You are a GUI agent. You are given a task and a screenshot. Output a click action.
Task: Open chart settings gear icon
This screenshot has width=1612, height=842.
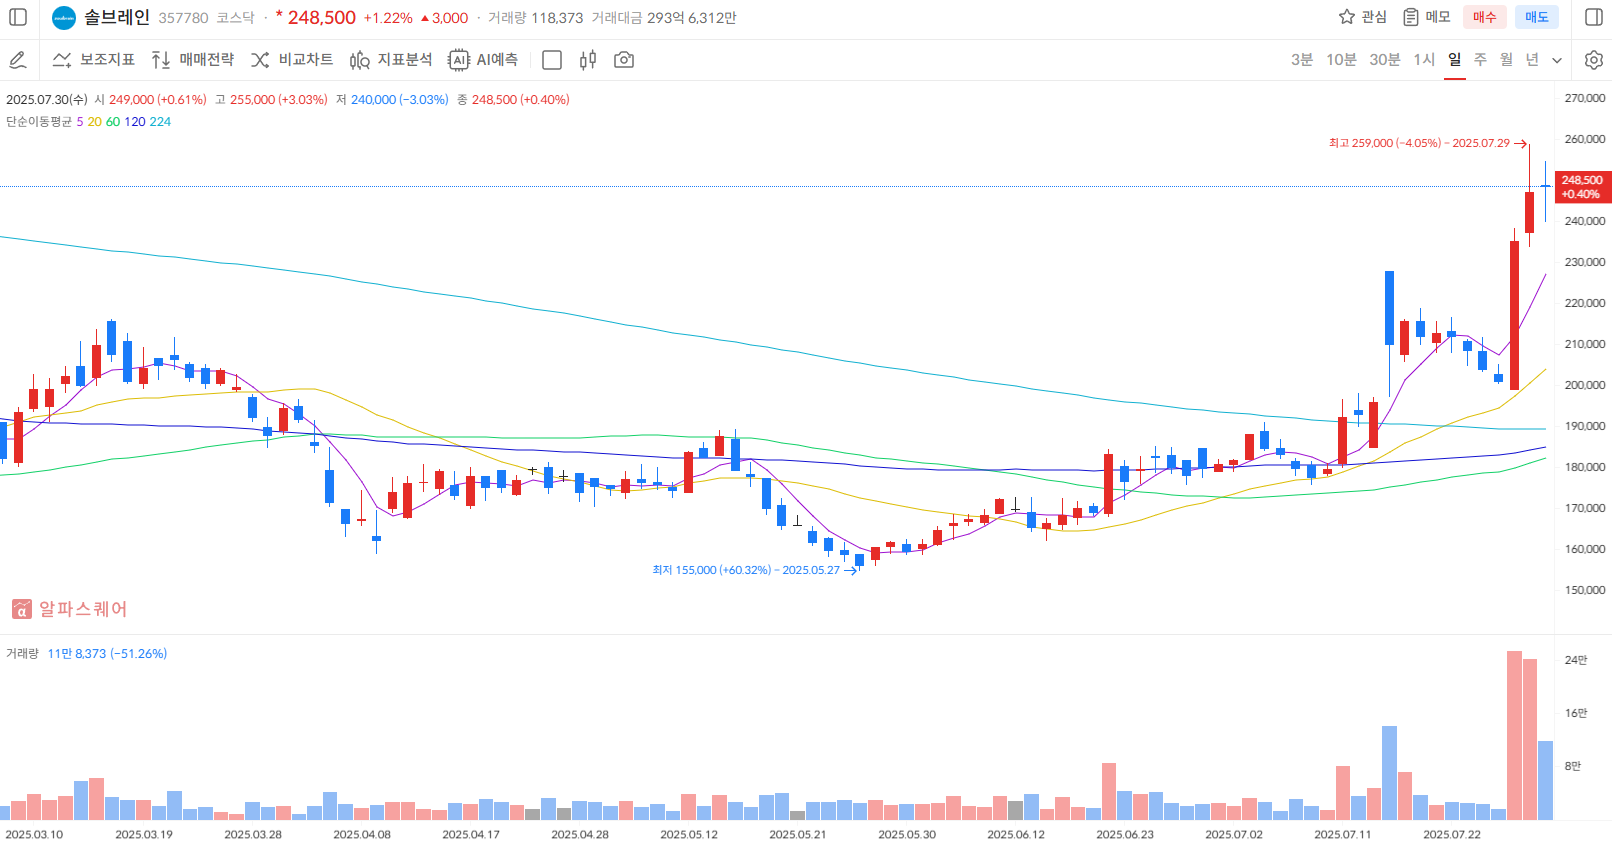click(1594, 60)
